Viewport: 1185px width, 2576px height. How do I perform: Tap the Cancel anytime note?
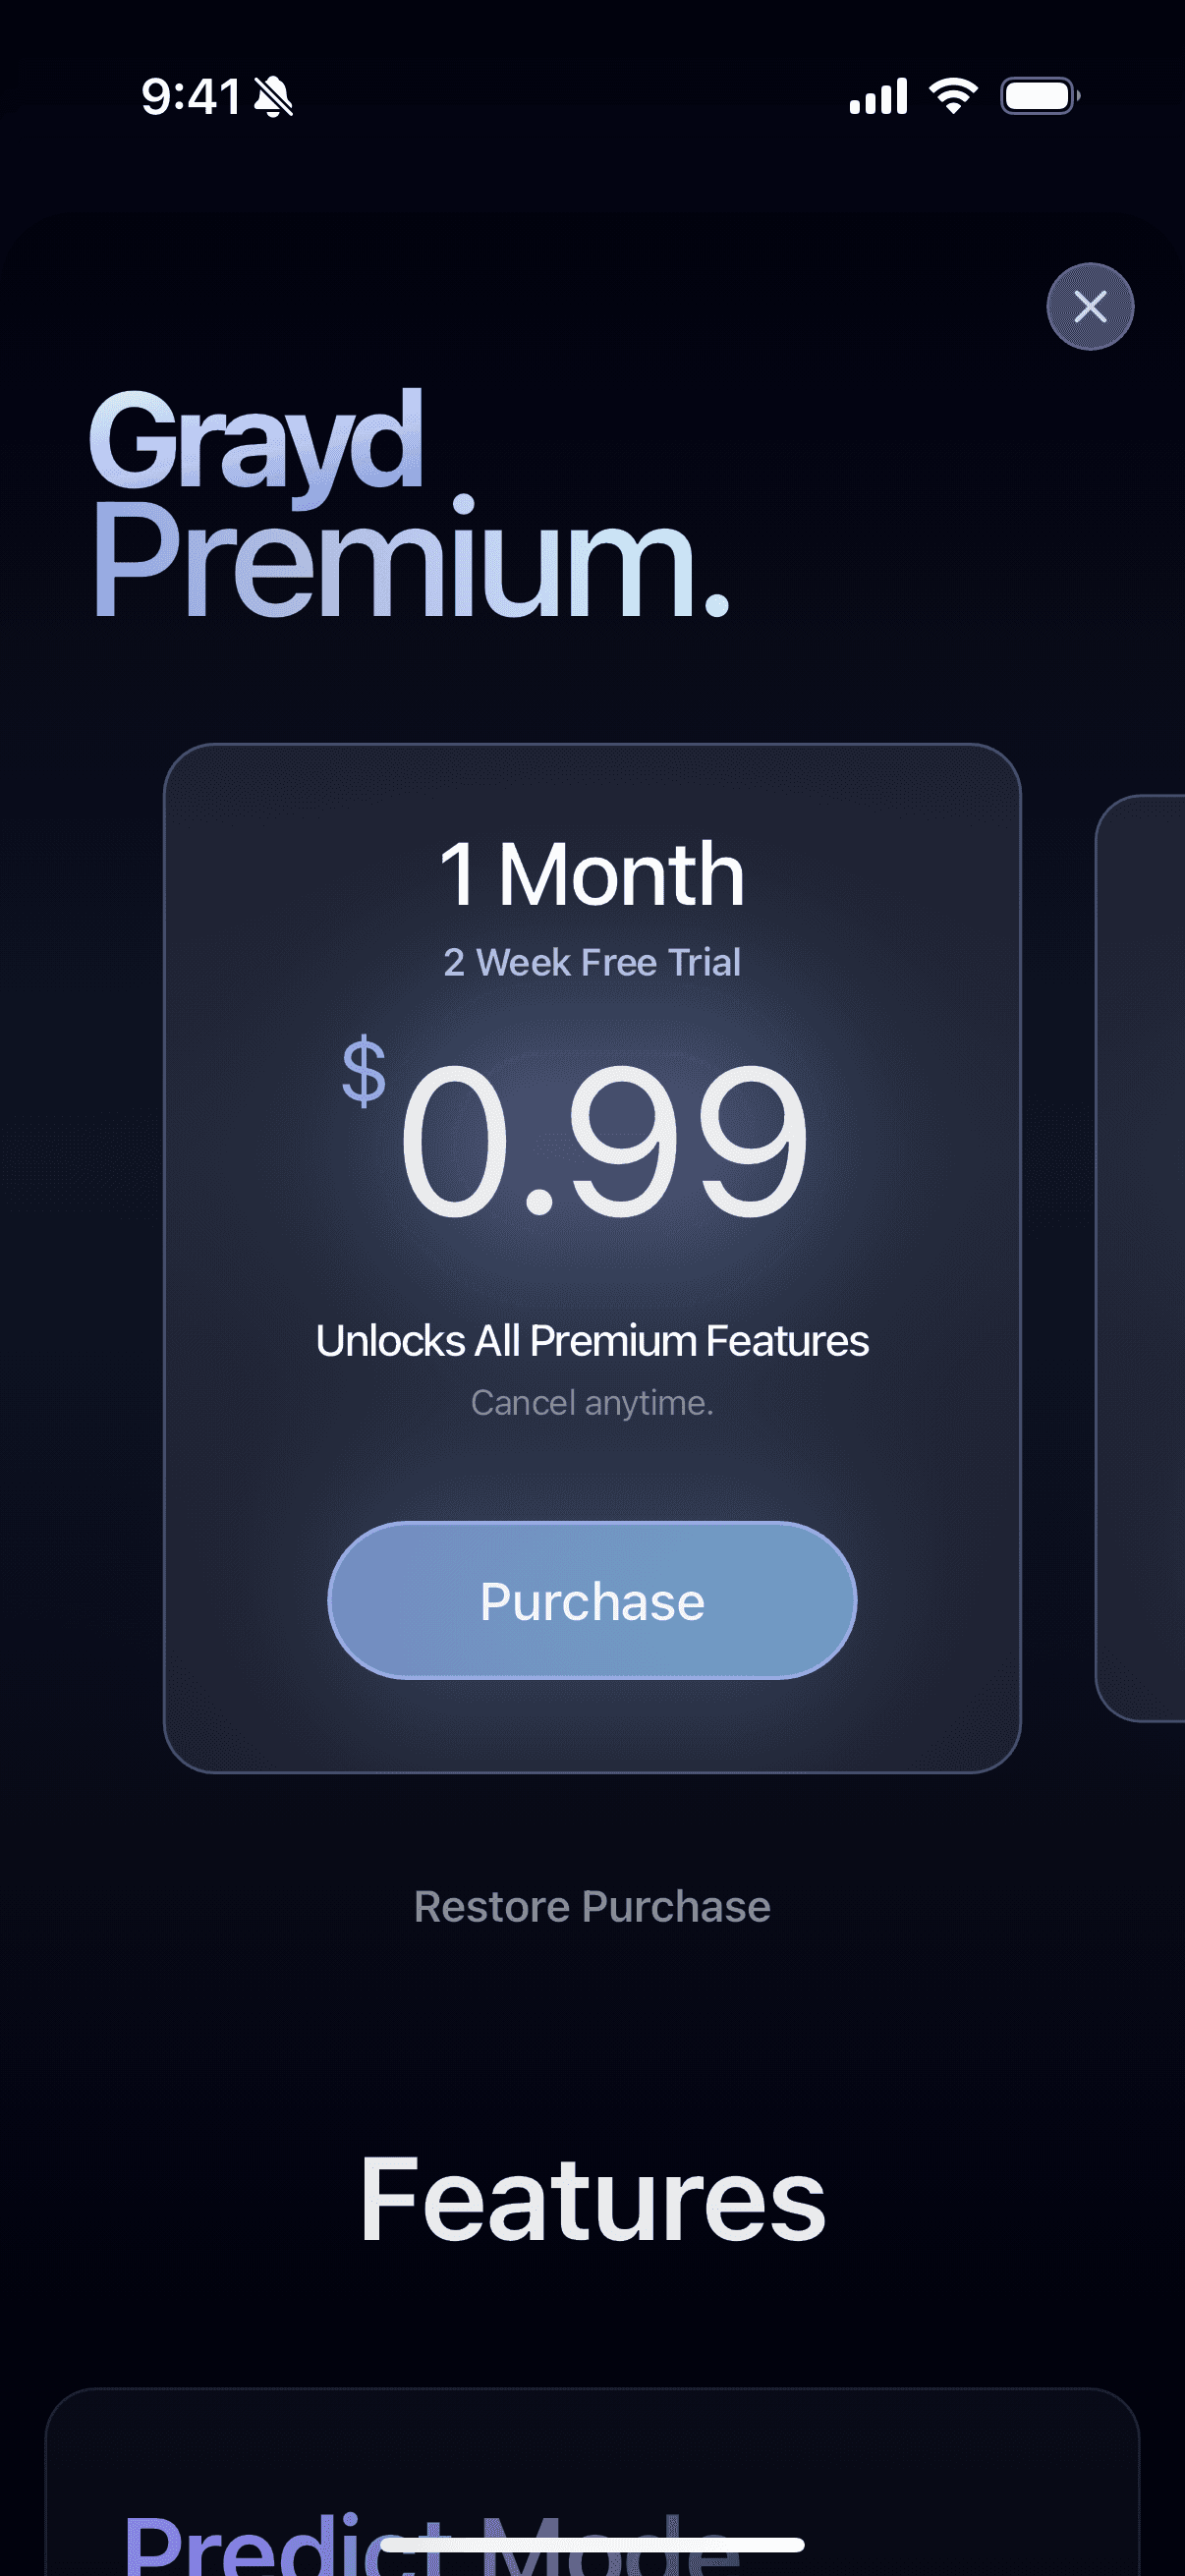click(x=592, y=1403)
